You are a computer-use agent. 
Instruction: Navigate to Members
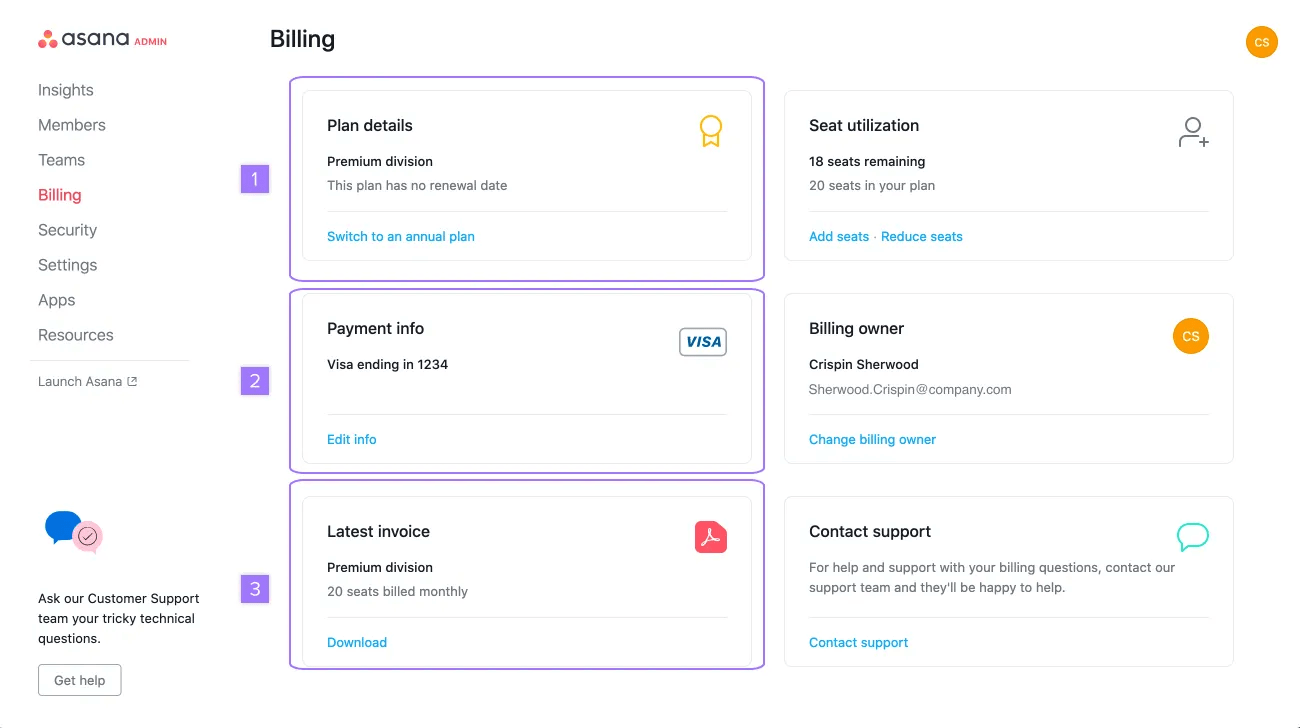click(x=71, y=124)
